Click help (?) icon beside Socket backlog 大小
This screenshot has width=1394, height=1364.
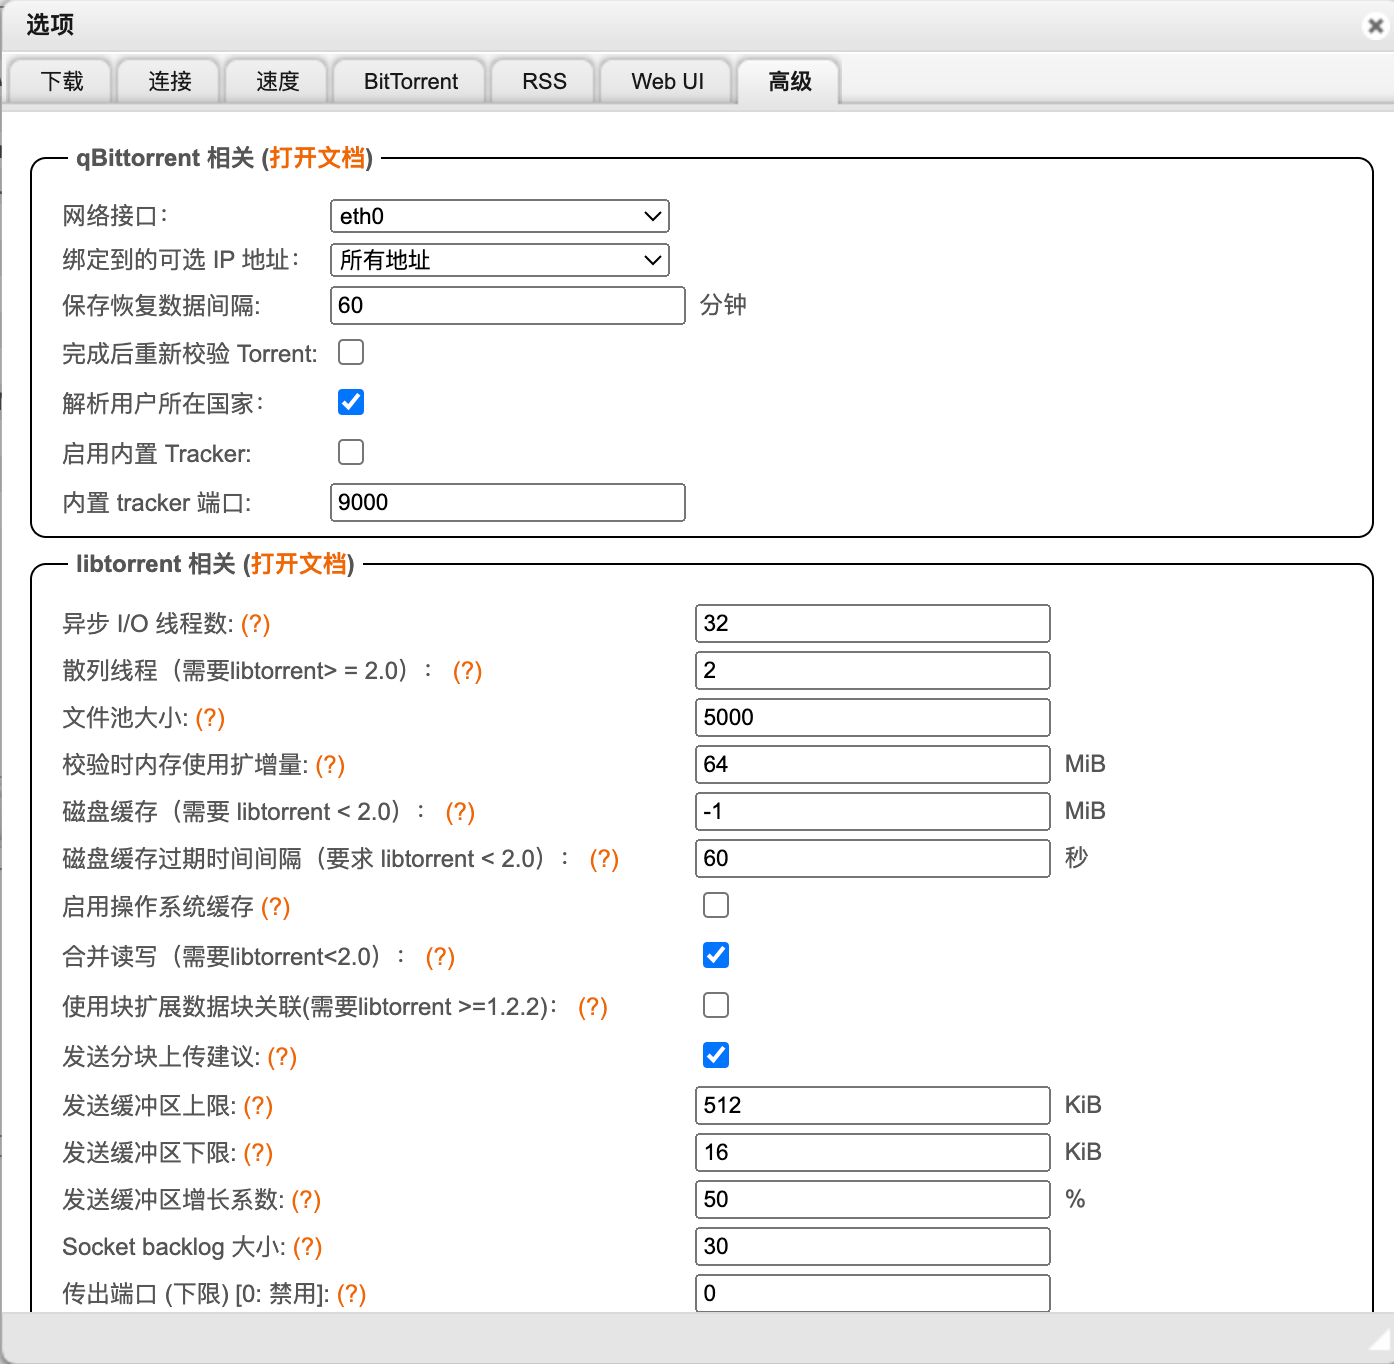307,1247
